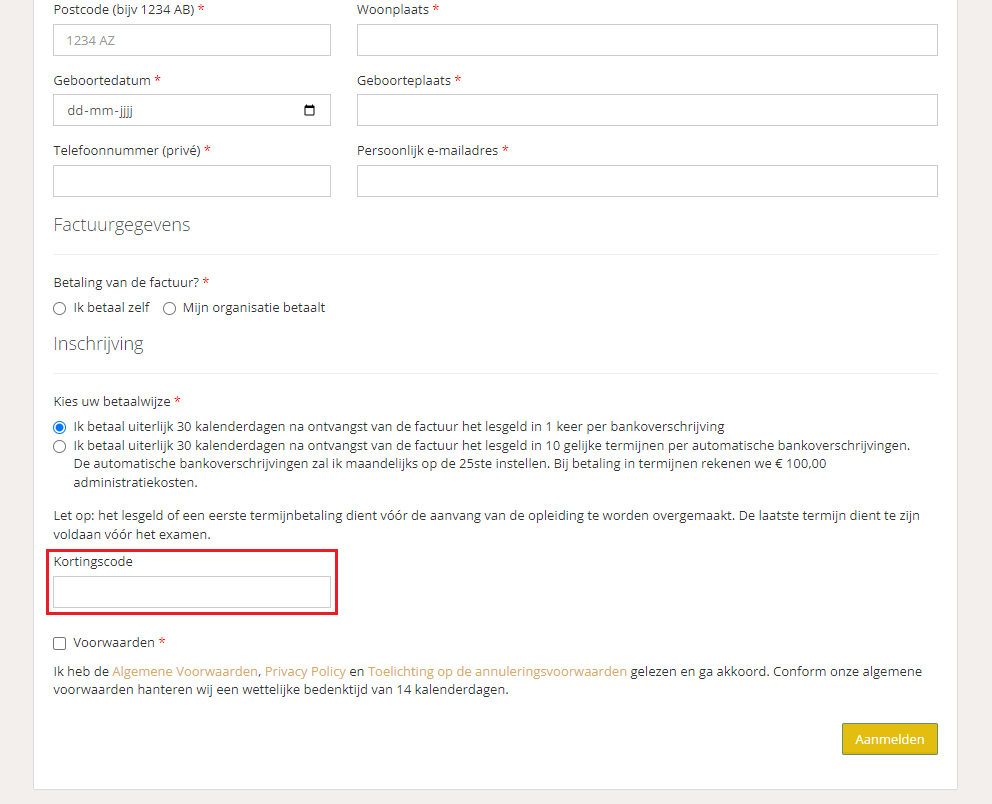Select 'Mijn organisatie betaalt' payment option

point(169,308)
